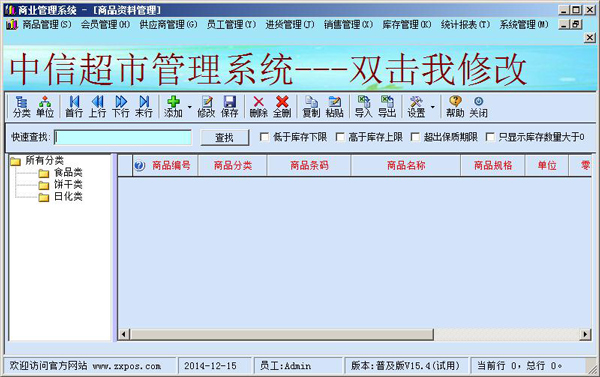Viewport: 600px width, 377px height.
Task: Click the 所有分类 folder icon
Action: click(15, 161)
